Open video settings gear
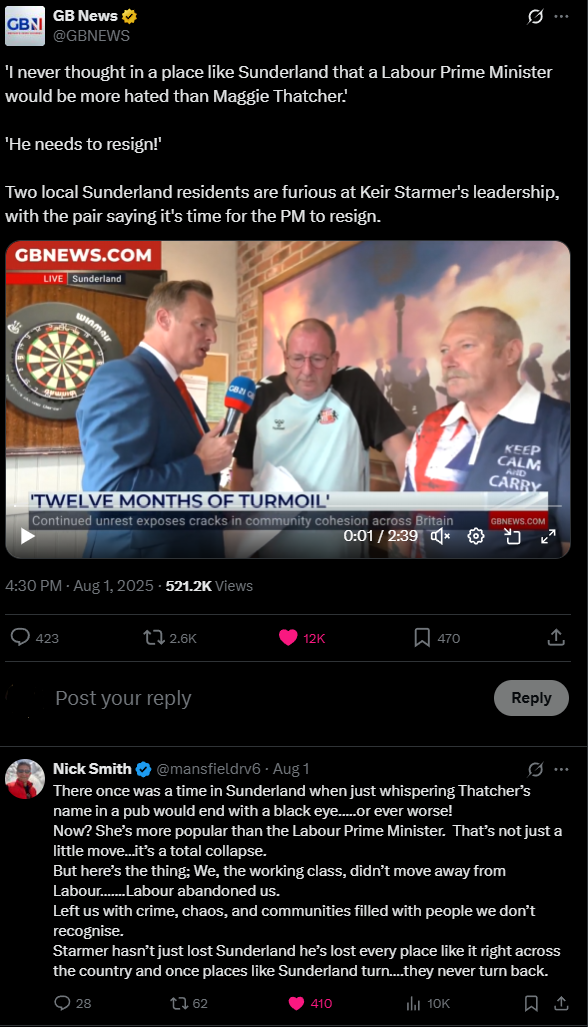The height and width of the screenshot is (1027, 588). click(476, 536)
